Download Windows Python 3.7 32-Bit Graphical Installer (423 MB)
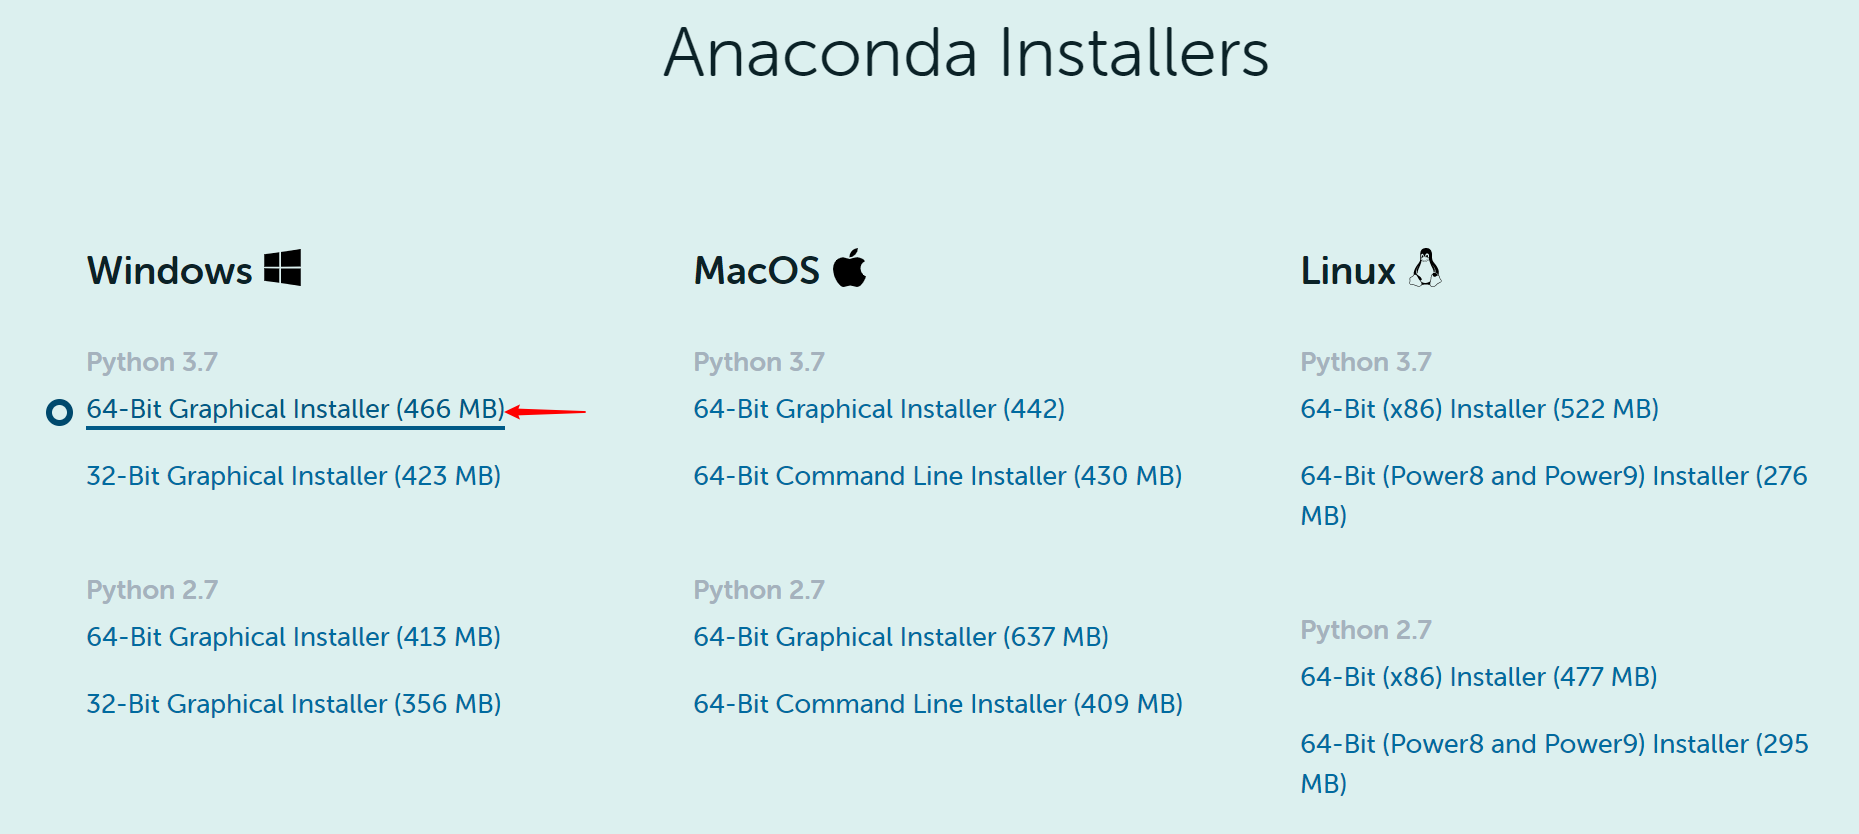Image resolution: width=1859 pixels, height=834 pixels. (x=294, y=476)
